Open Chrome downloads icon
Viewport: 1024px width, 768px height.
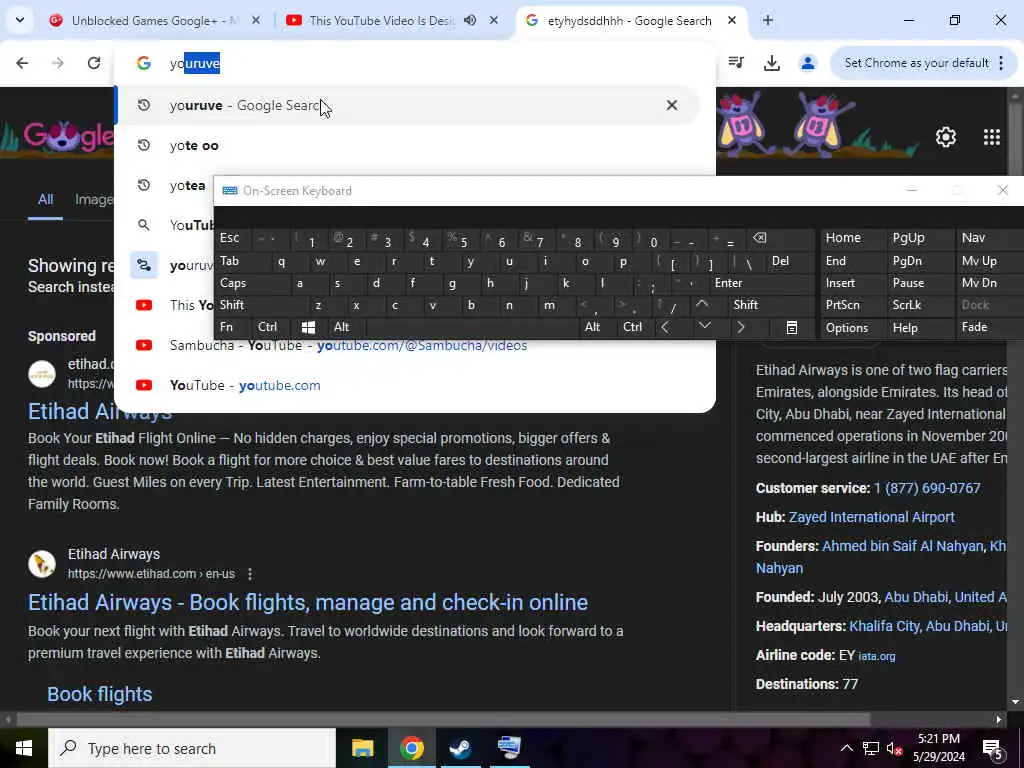pyautogui.click(x=772, y=63)
